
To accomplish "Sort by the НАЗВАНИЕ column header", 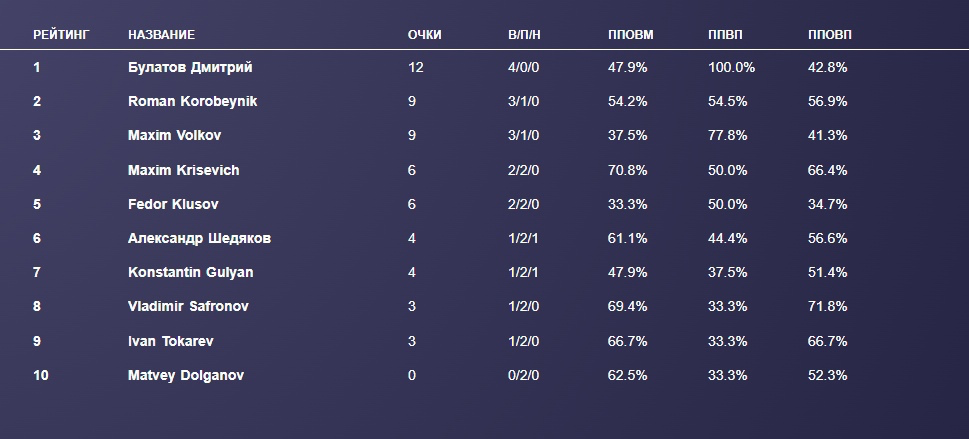I will 161,35.
